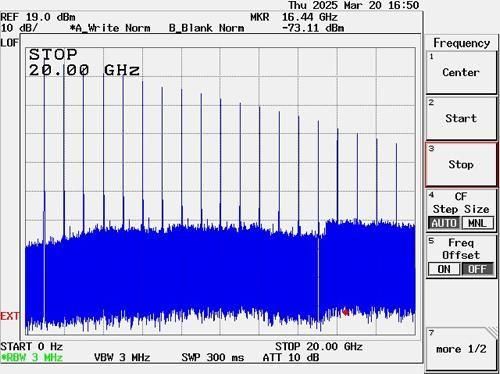500x374 pixels.
Task: Select the highlighted Stop softkey
Action: 461,164
